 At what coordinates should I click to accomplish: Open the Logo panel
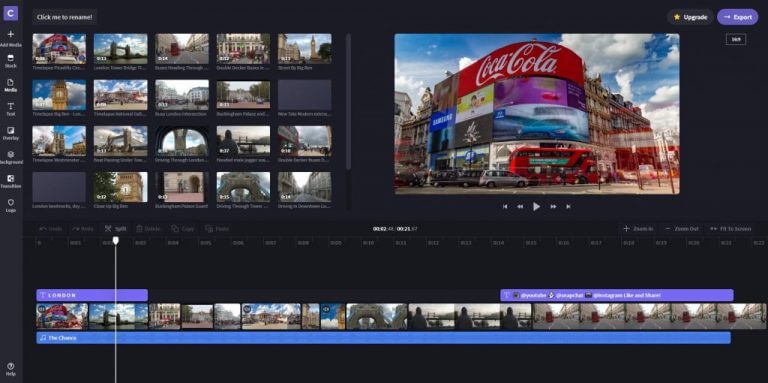click(11, 205)
